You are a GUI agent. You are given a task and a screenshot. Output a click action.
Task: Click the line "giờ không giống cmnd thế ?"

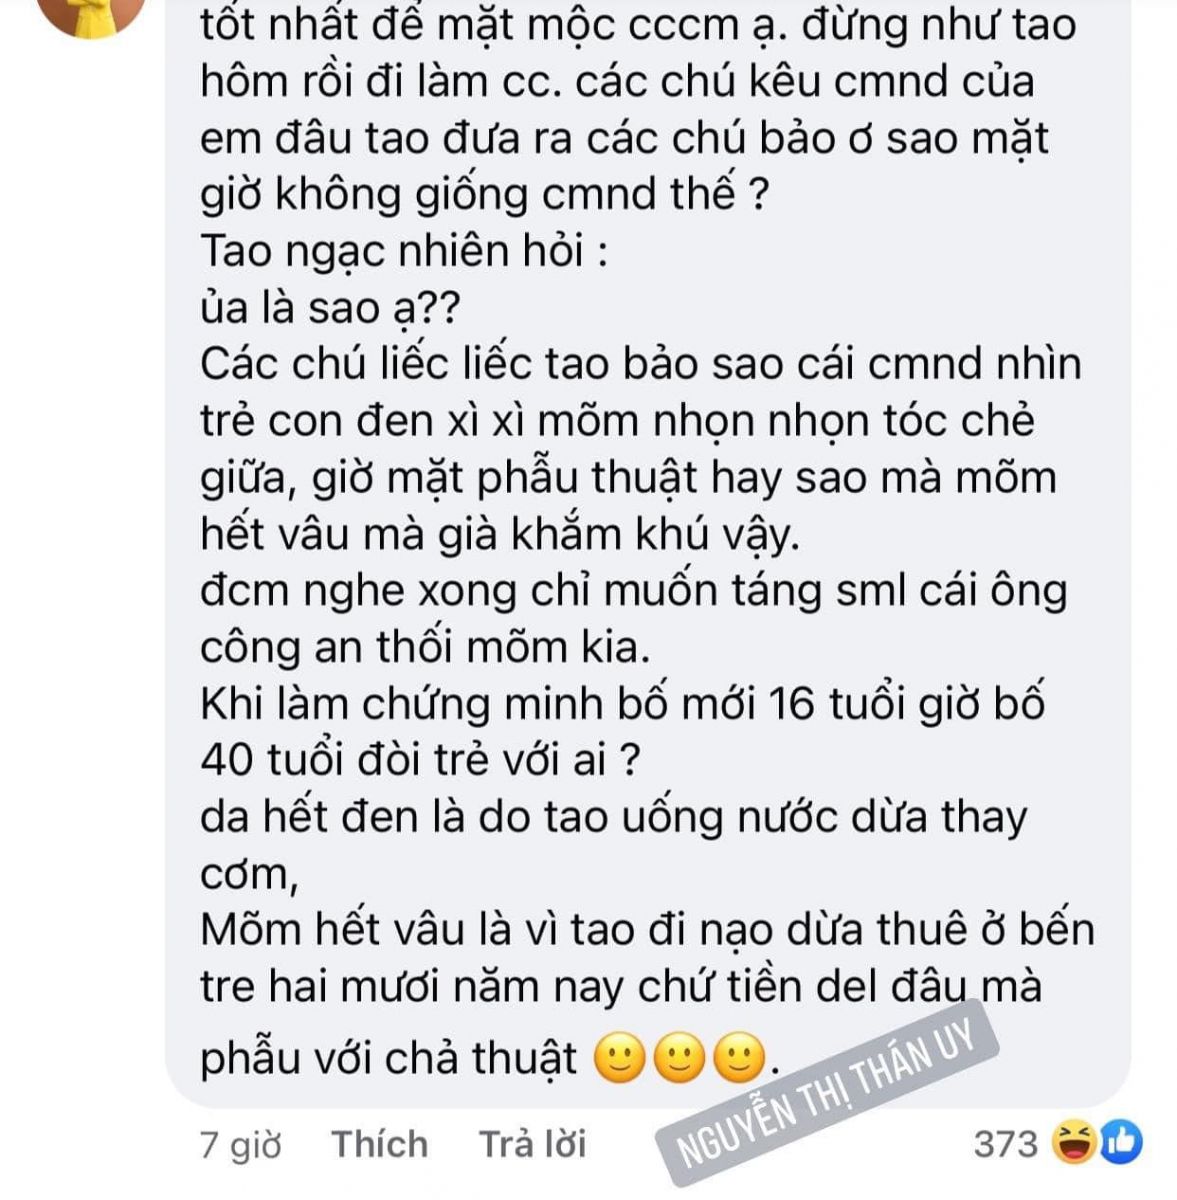485,195
